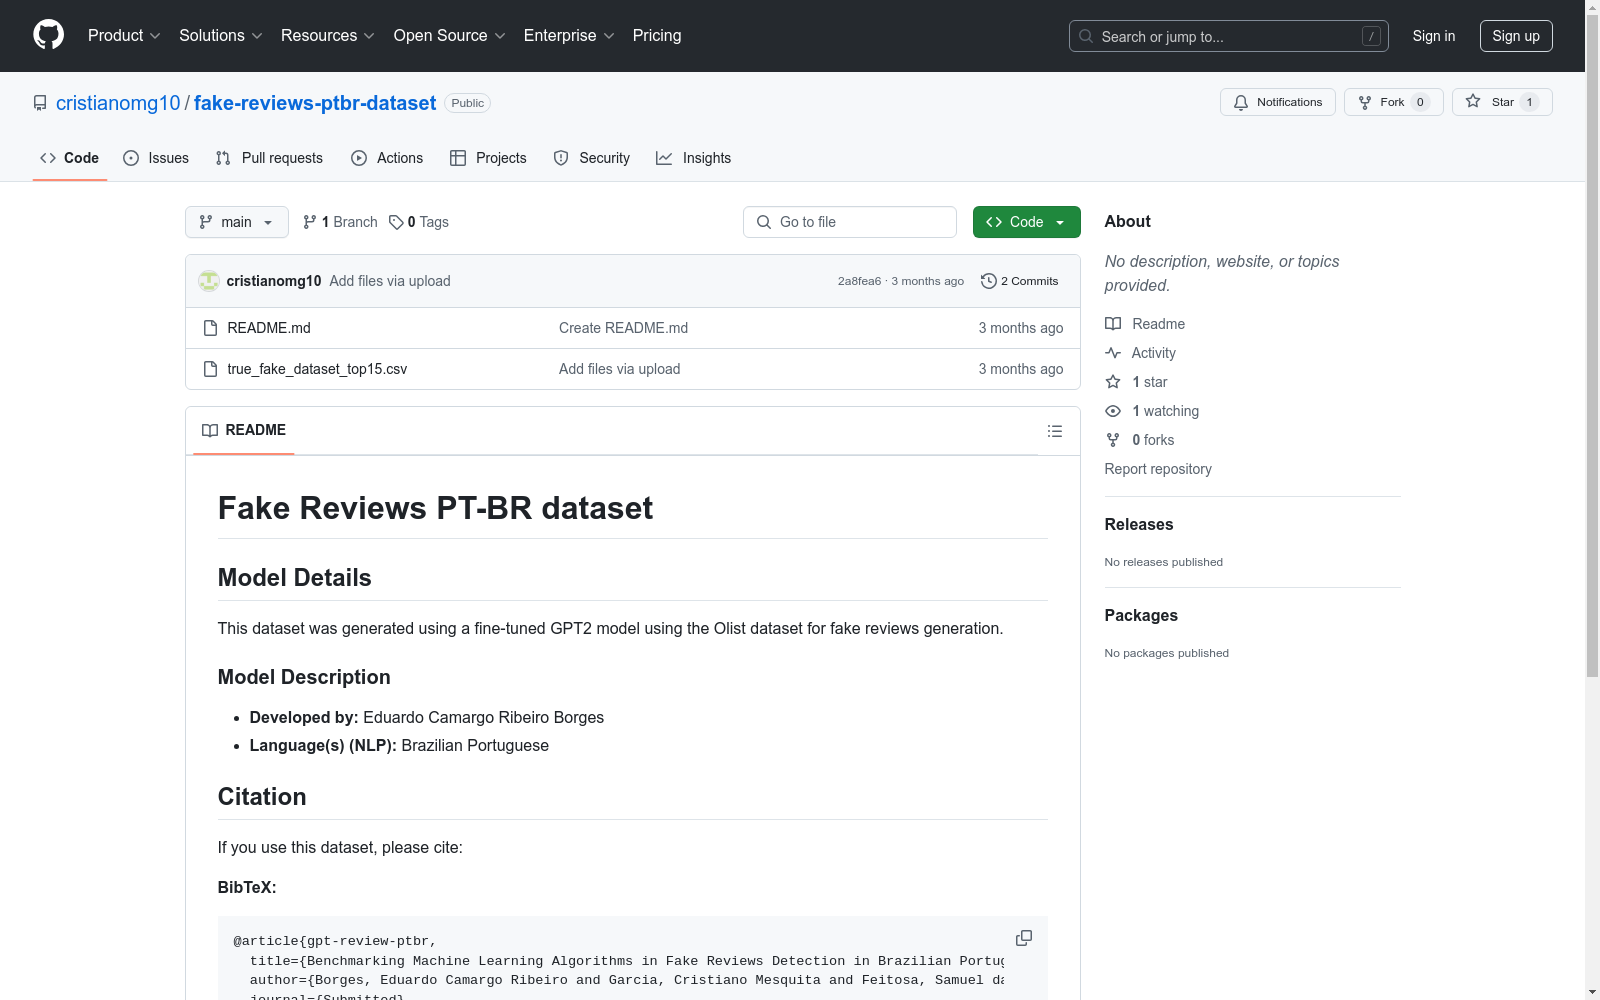The width and height of the screenshot is (1600, 1000).
Task: Click the search magnifier icon in header
Action: pyautogui.click(x=1086, y=36)
